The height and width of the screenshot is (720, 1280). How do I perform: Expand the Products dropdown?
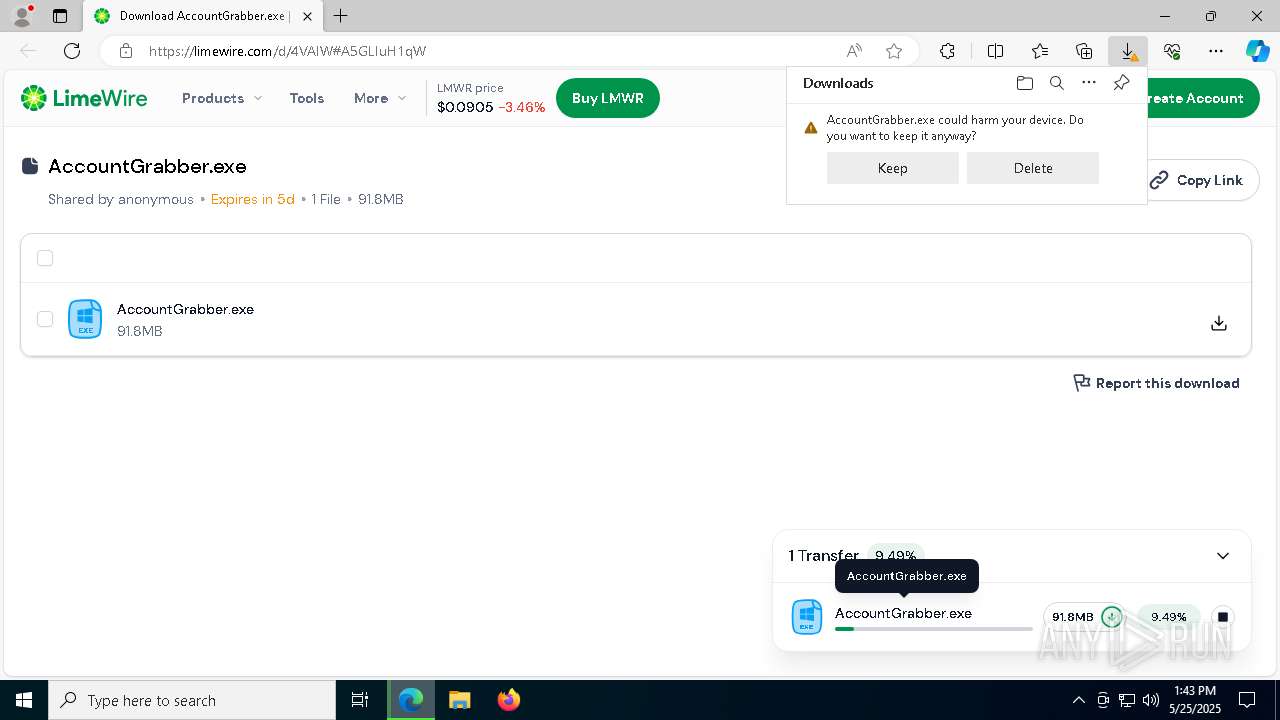pyautogui.click(x=222, y=98)
